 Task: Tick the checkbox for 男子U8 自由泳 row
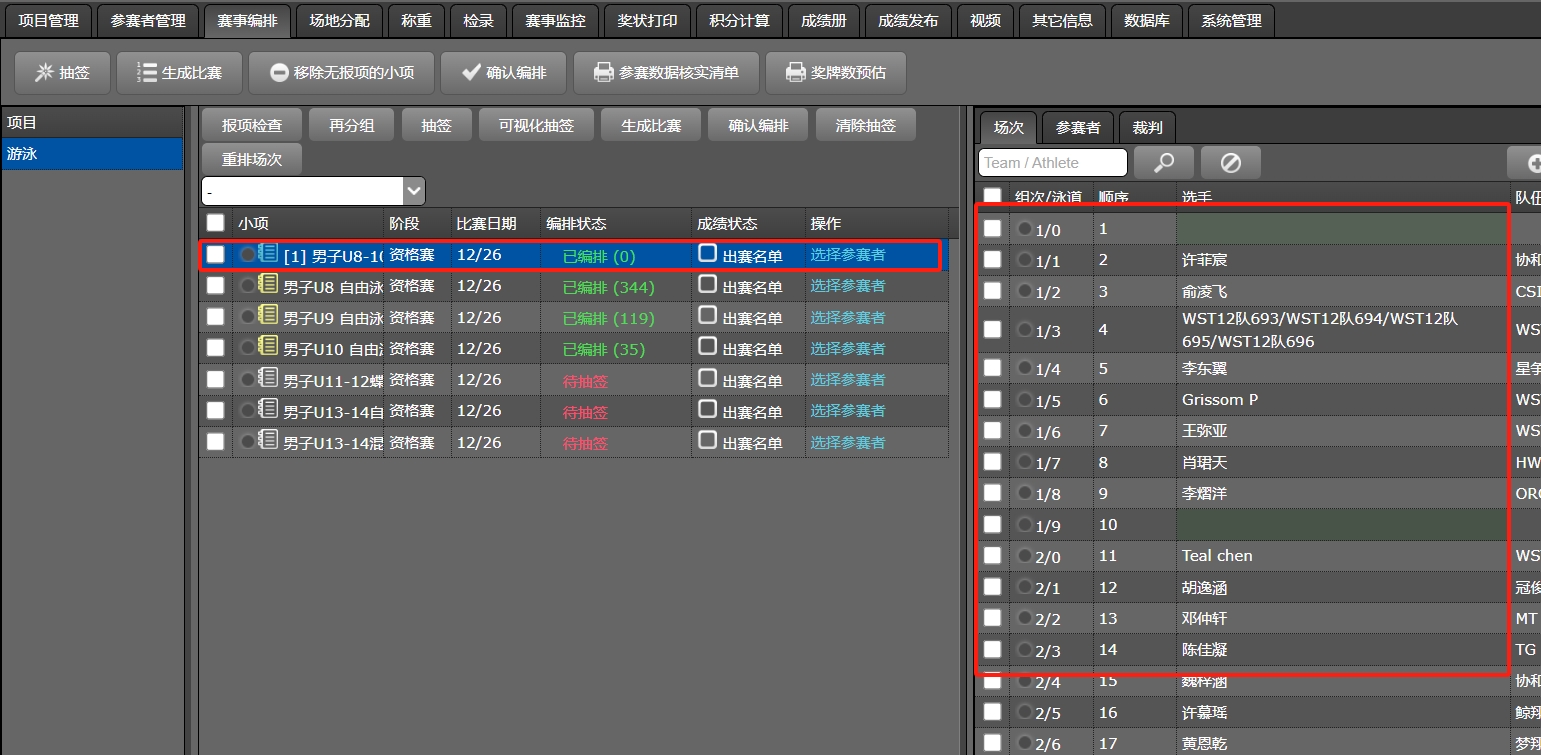(x=215, y=286)
